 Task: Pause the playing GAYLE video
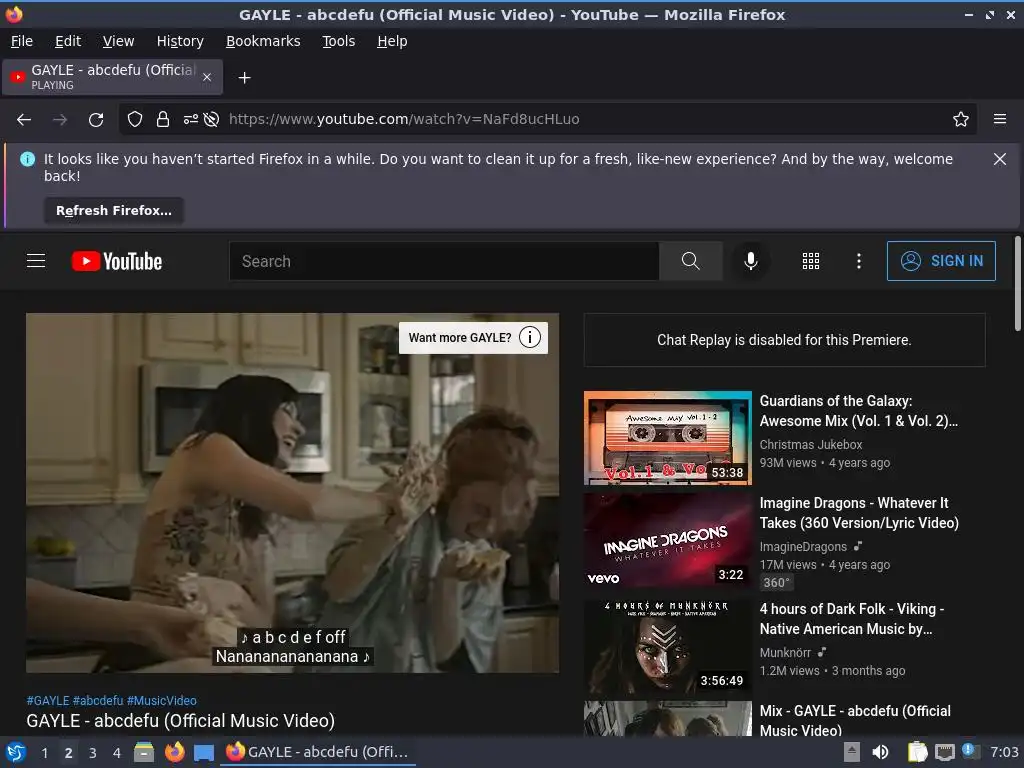(x=293, y=493)
